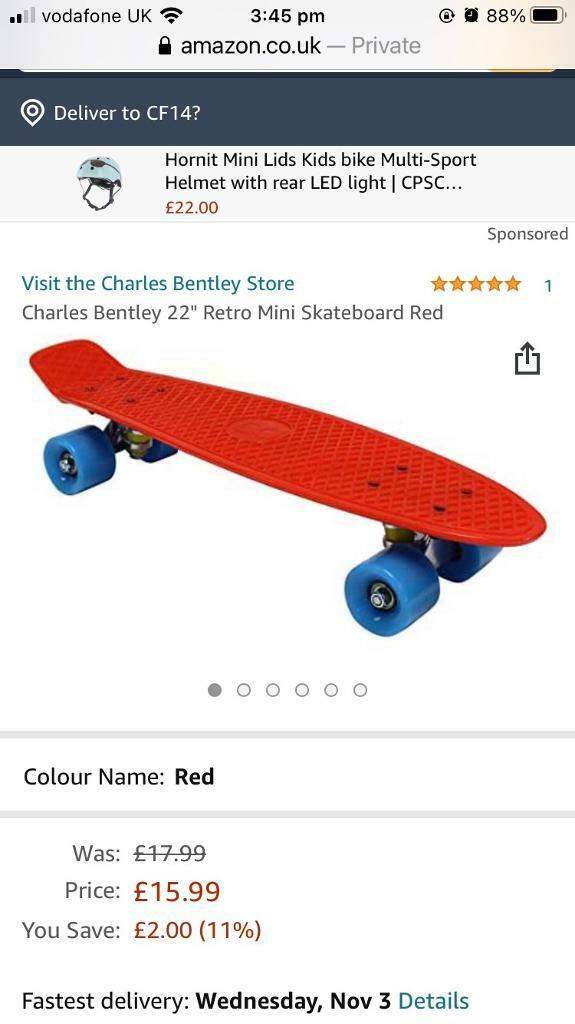Open the amazon.co.uk address bar
This screenshot has height=1024, width=575.
(x=289, y=46)
